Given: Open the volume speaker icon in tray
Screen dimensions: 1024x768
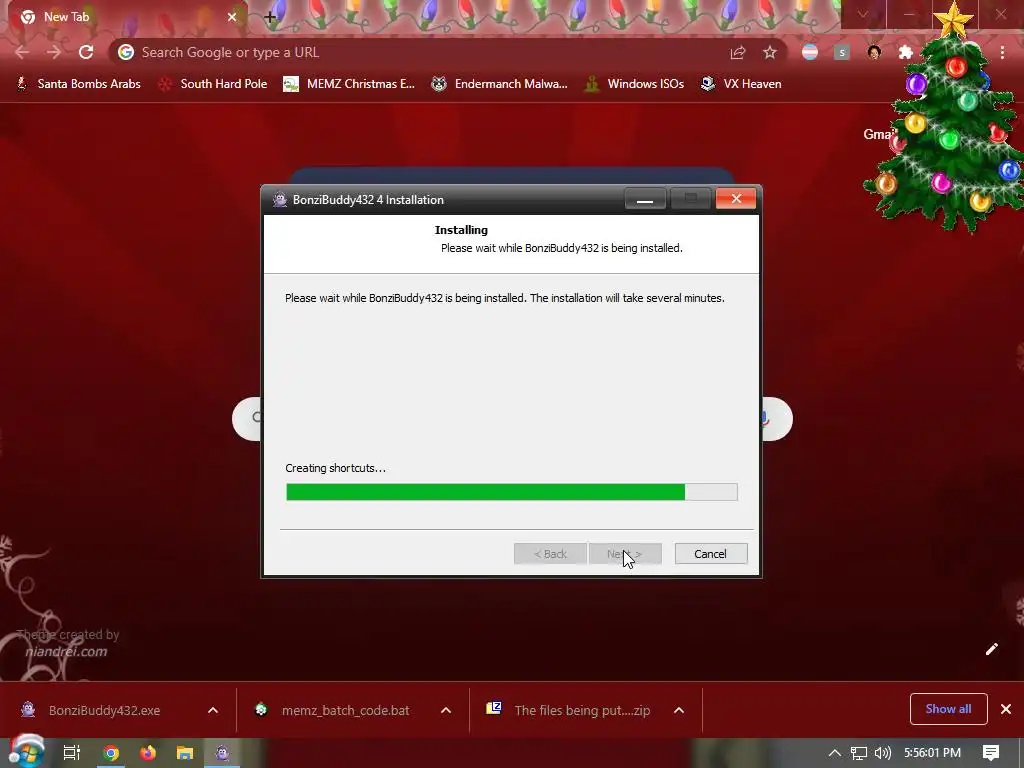Looking at the screenshot, I should pos(883,753).
